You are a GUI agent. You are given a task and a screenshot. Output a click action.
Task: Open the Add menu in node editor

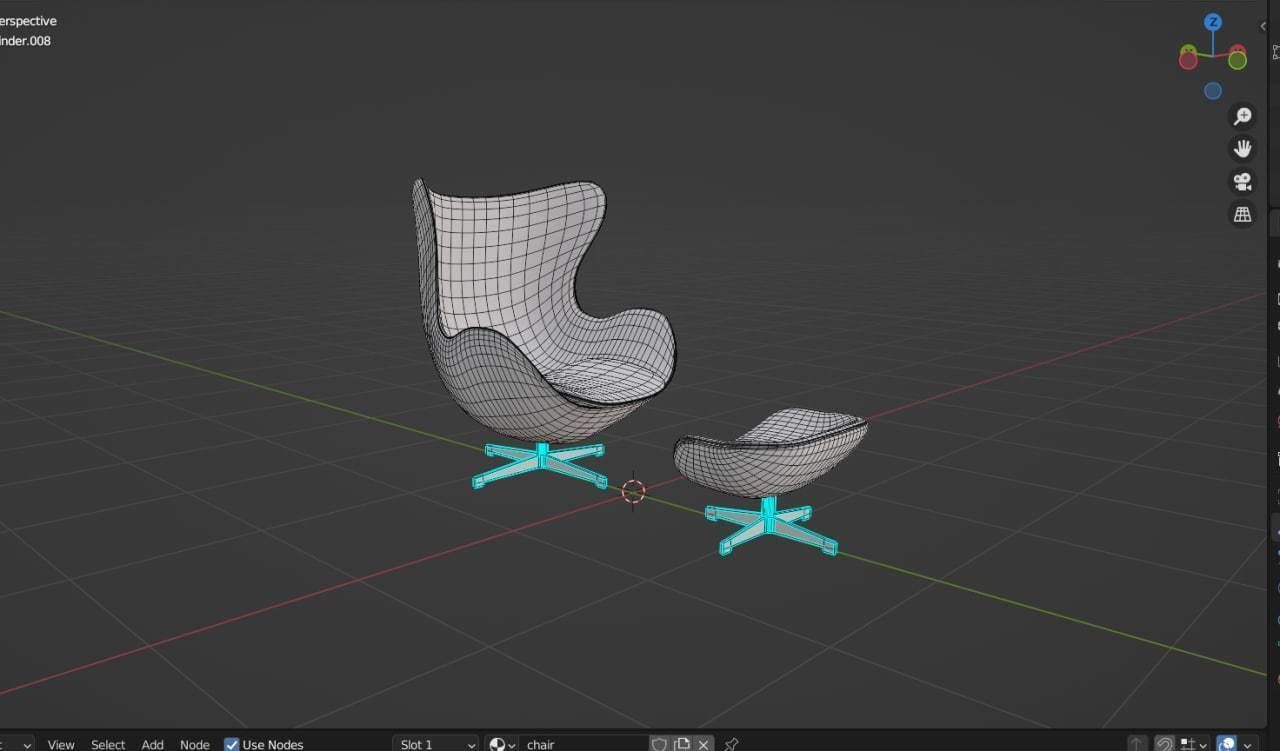point(152,744)
